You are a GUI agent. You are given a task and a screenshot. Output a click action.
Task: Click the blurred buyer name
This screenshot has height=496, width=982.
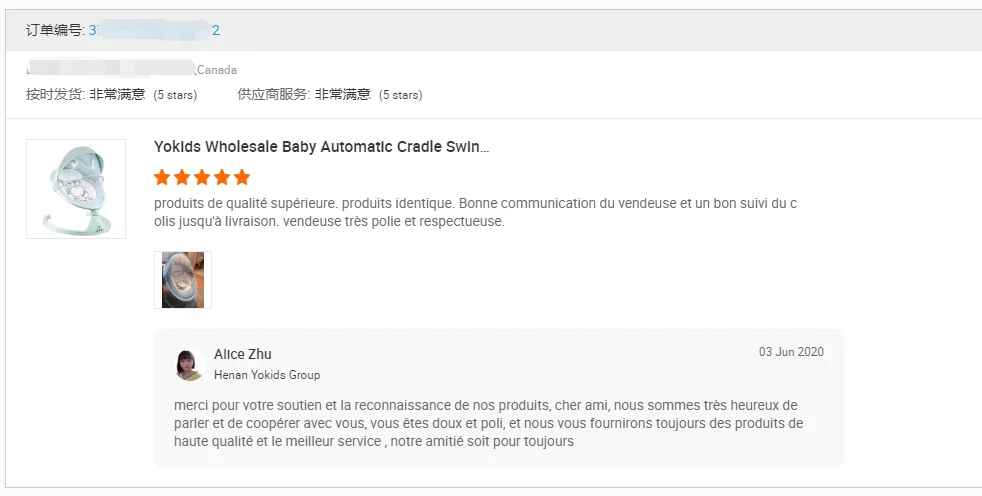click(110, 69)
